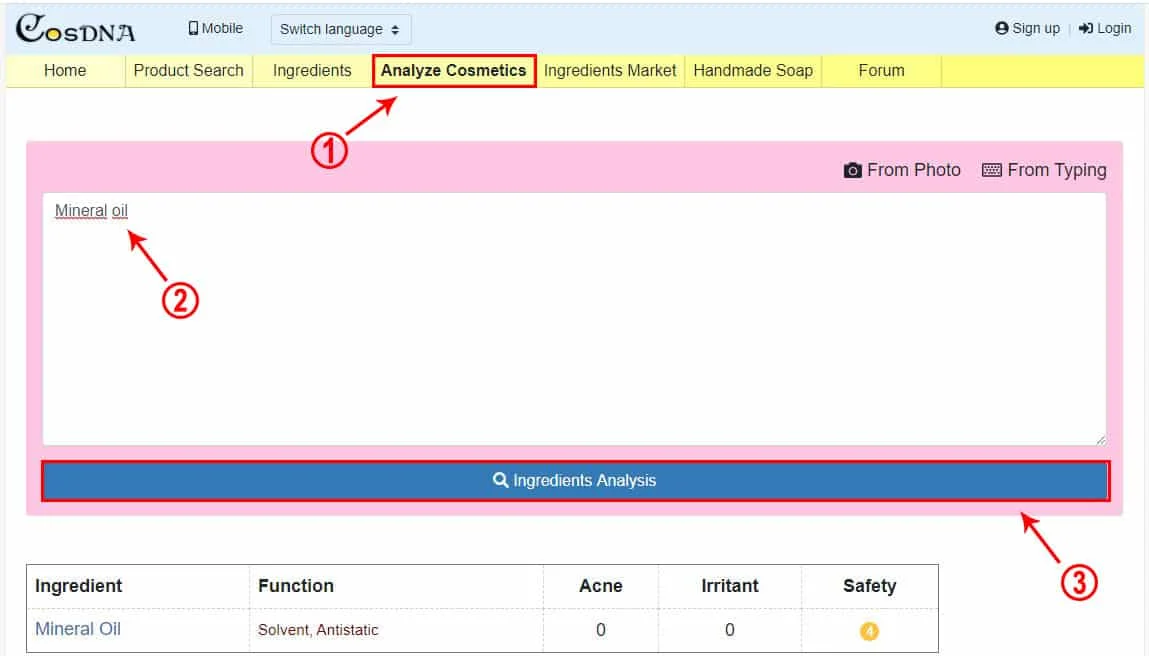Switch ingredient input to From Photo mode

[x=903, y=170]
